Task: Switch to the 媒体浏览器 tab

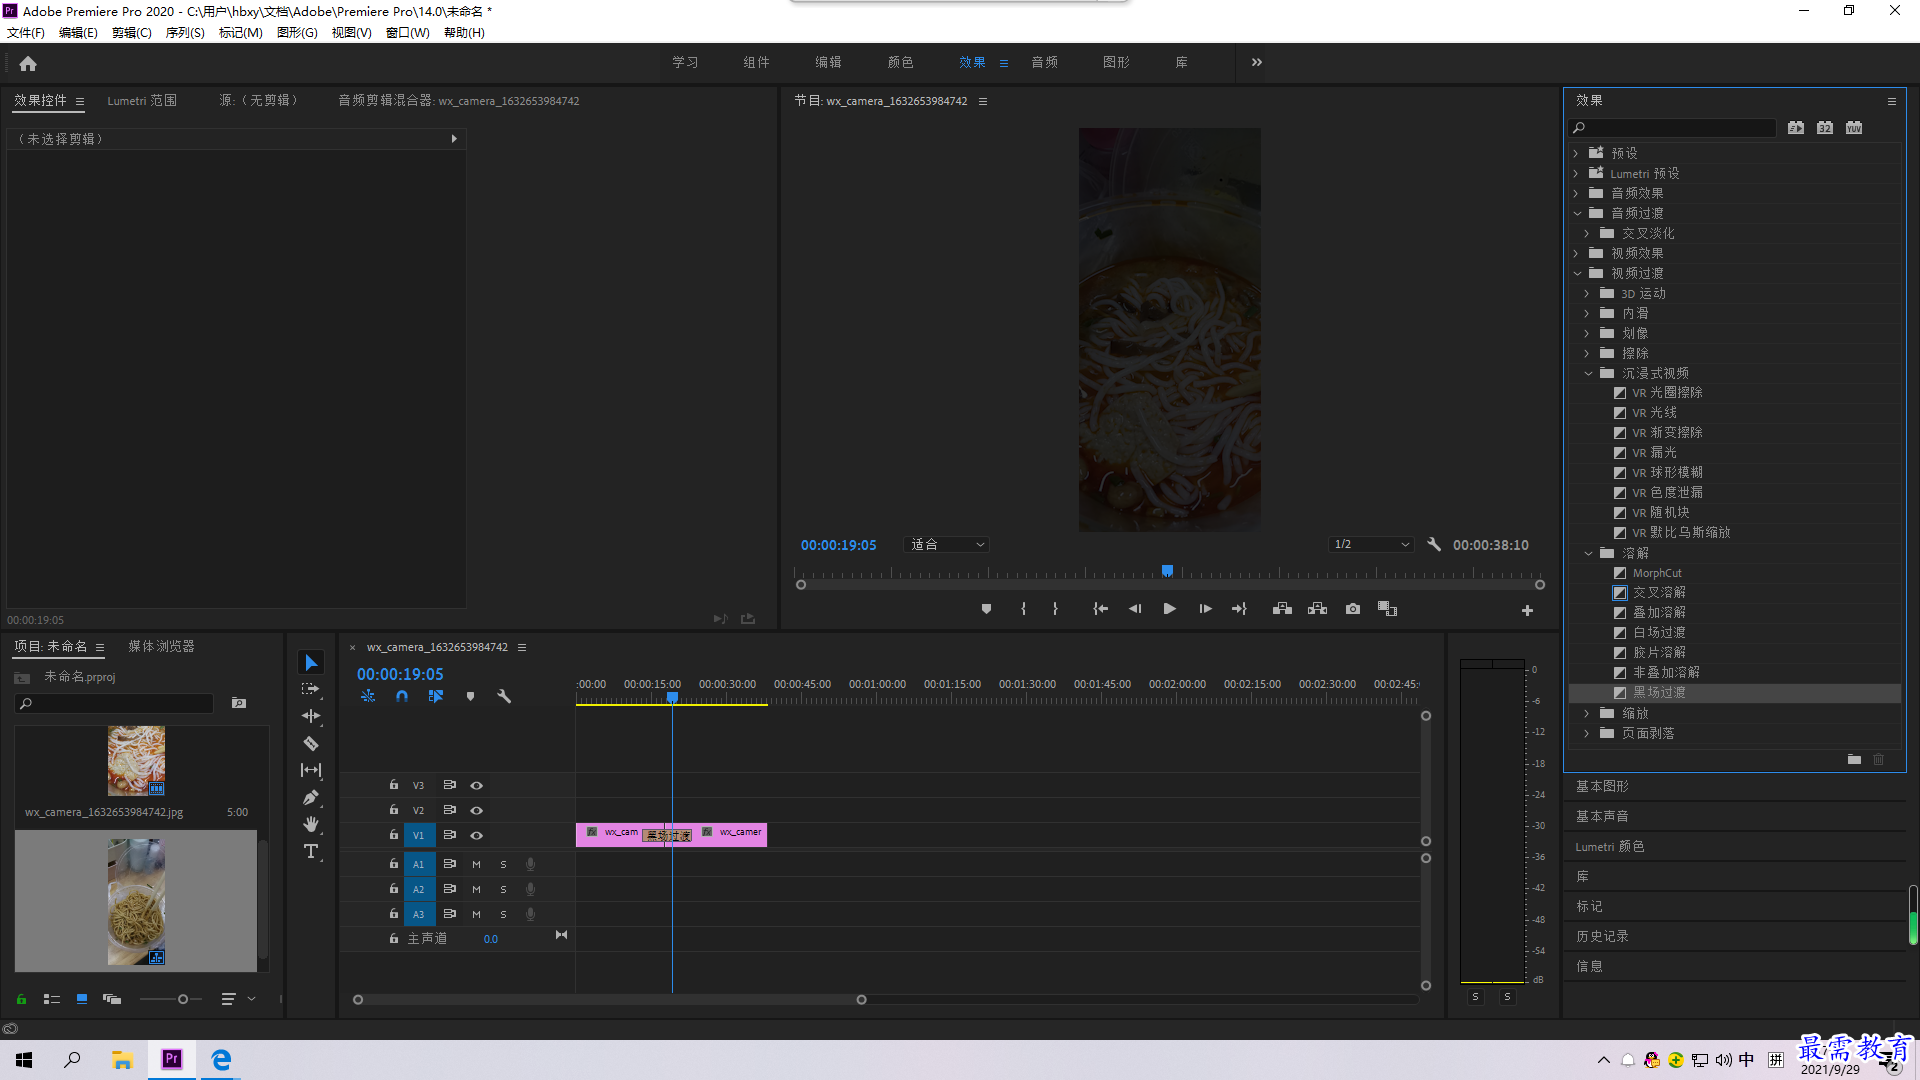Action: coord(162,647)
